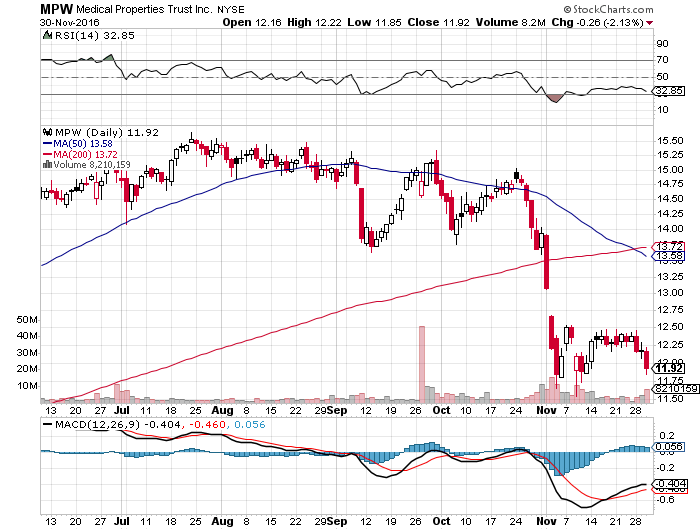
Task: Click the MA(200) 13.72 legend text
Action: coord(86,154)
